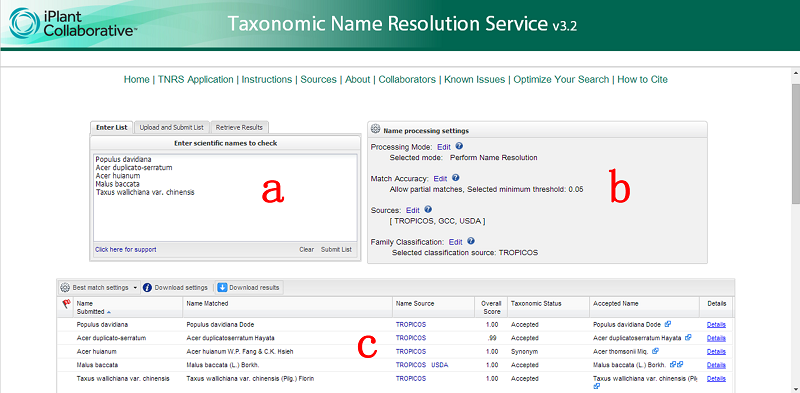Edit the Processing Mode setting
Viewport: 800px width, 393px height.
(x=444, y=146)
